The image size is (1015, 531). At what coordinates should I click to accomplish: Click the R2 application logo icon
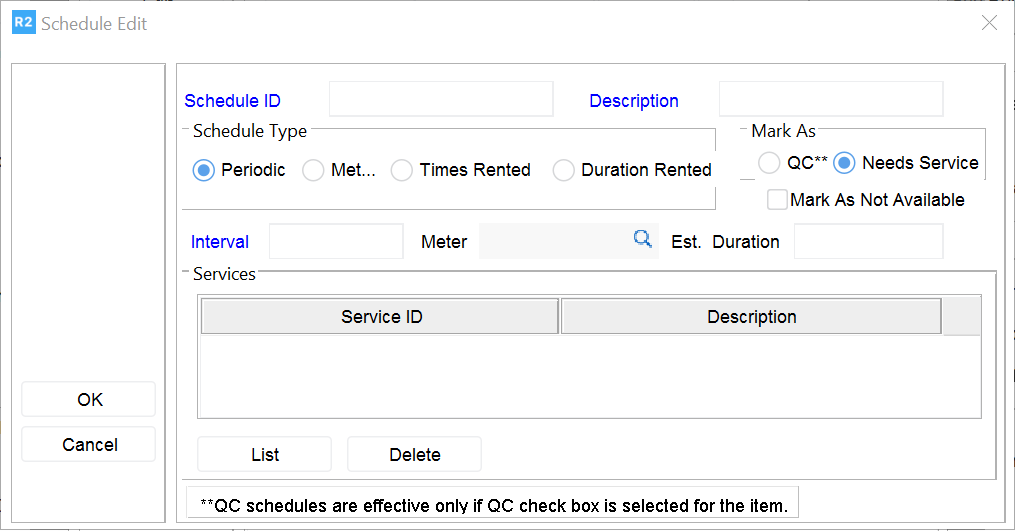[23, 23]
